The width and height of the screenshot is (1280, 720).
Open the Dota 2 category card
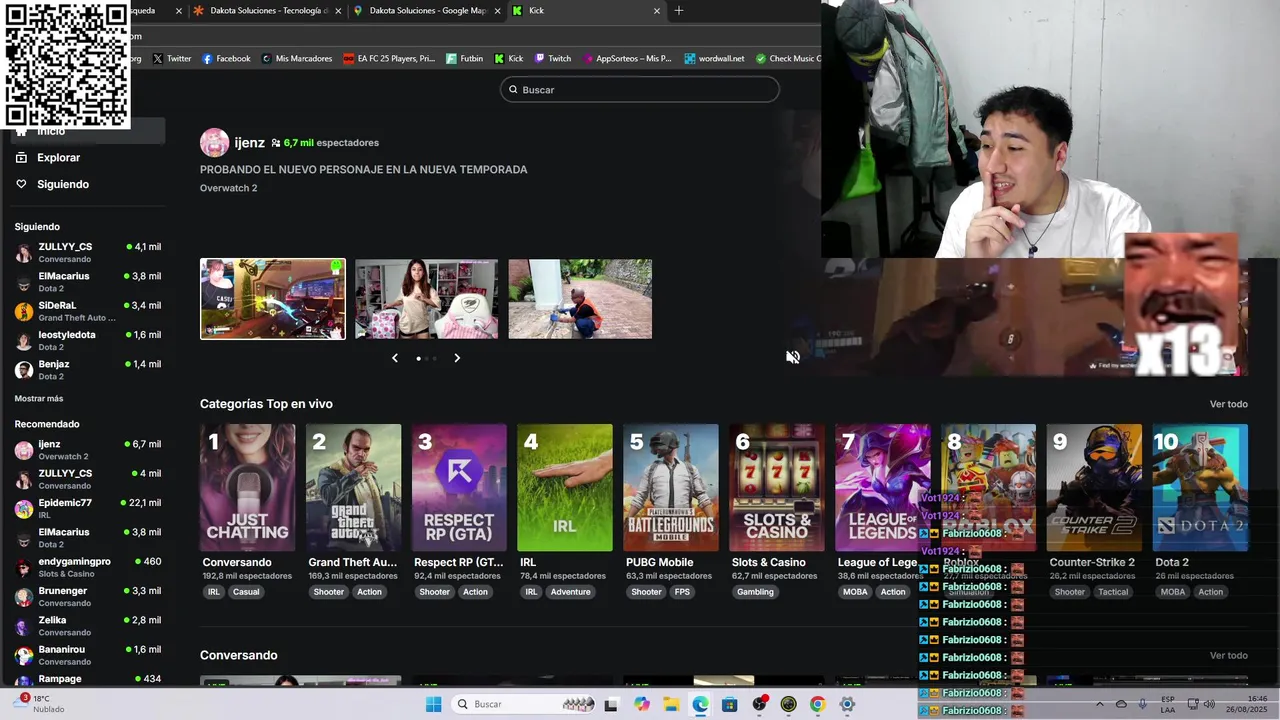point(1200,487)
